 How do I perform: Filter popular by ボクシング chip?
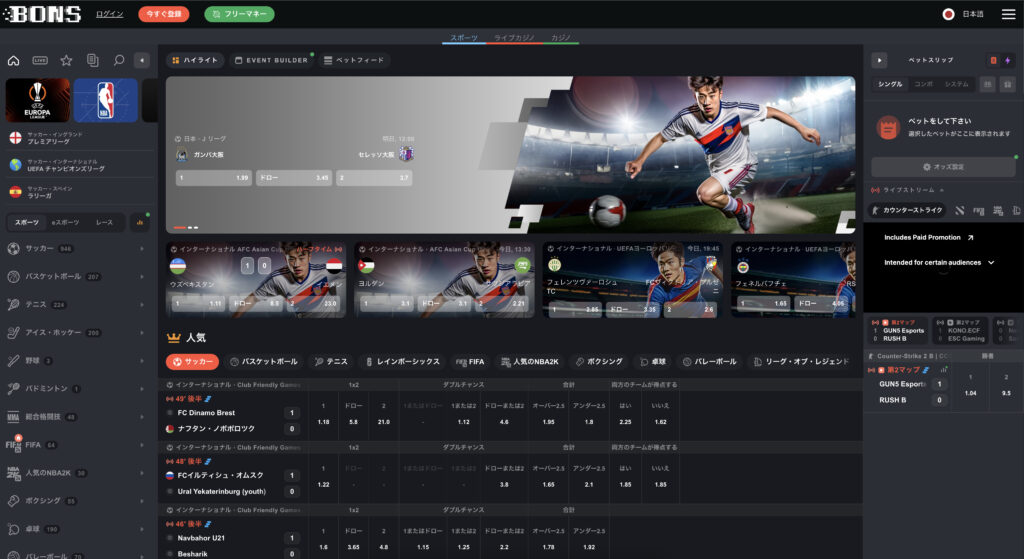[599, 361]
